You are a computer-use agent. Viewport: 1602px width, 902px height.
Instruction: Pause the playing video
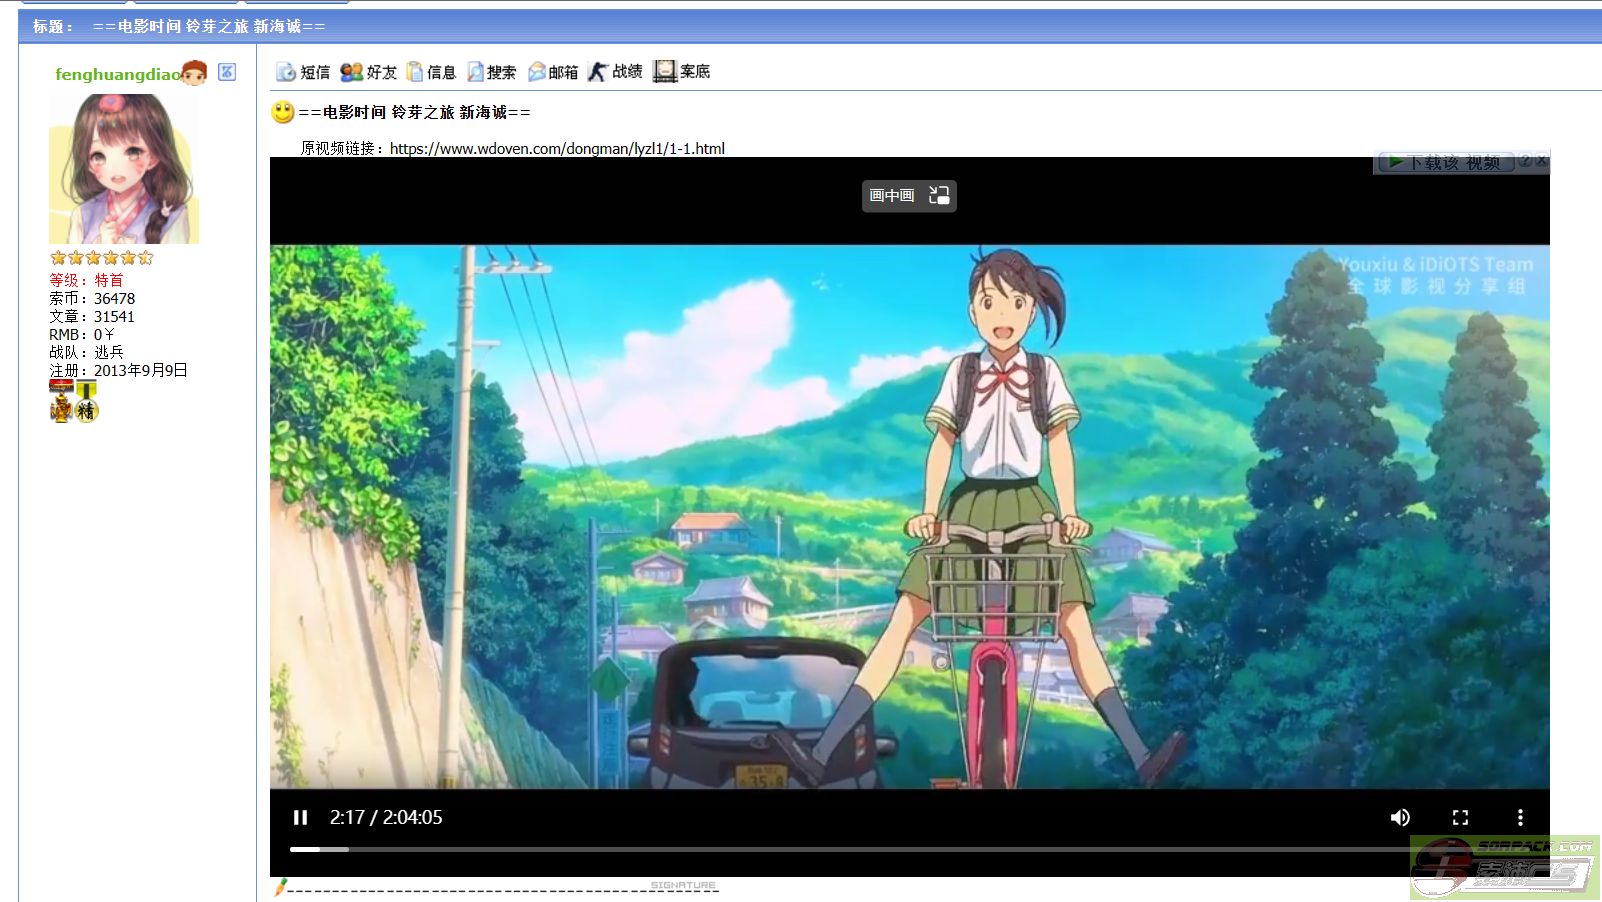pyautogui.click(x=301, y=817)
